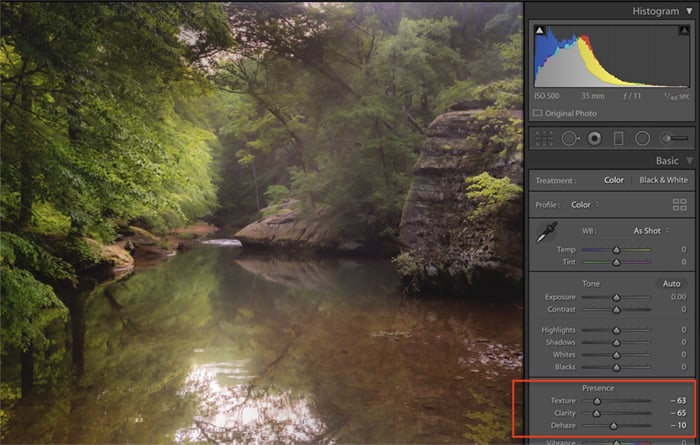Click the Blacks slider handle

click(x=617, y=367)
